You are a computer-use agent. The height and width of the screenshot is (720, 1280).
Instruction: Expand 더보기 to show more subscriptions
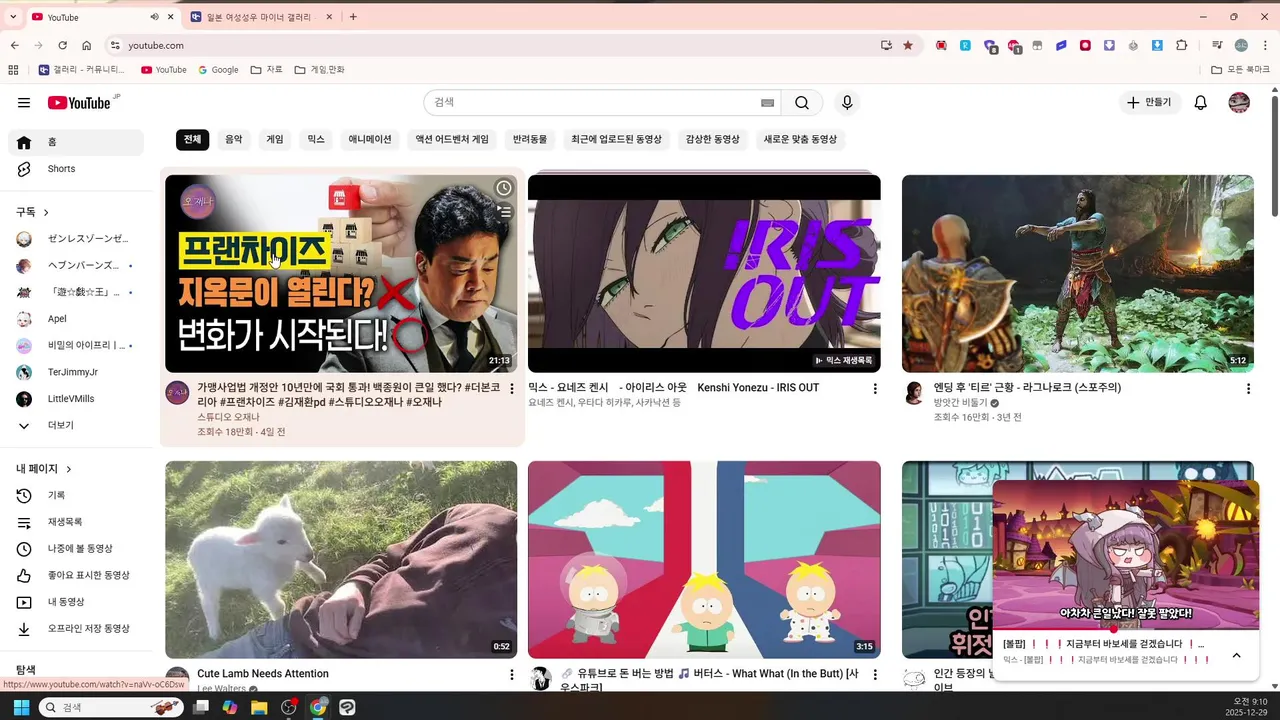(x=76, y=425)
